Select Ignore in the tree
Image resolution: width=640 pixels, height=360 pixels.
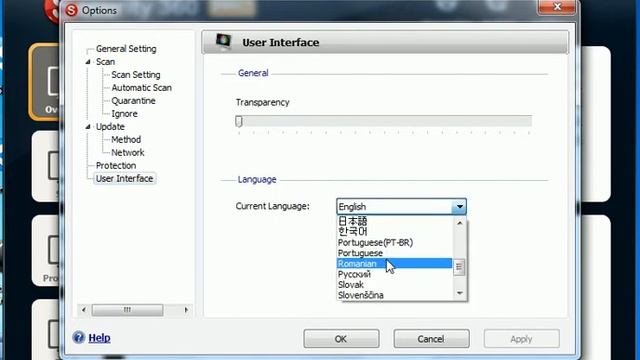click(x=124, y=114)
